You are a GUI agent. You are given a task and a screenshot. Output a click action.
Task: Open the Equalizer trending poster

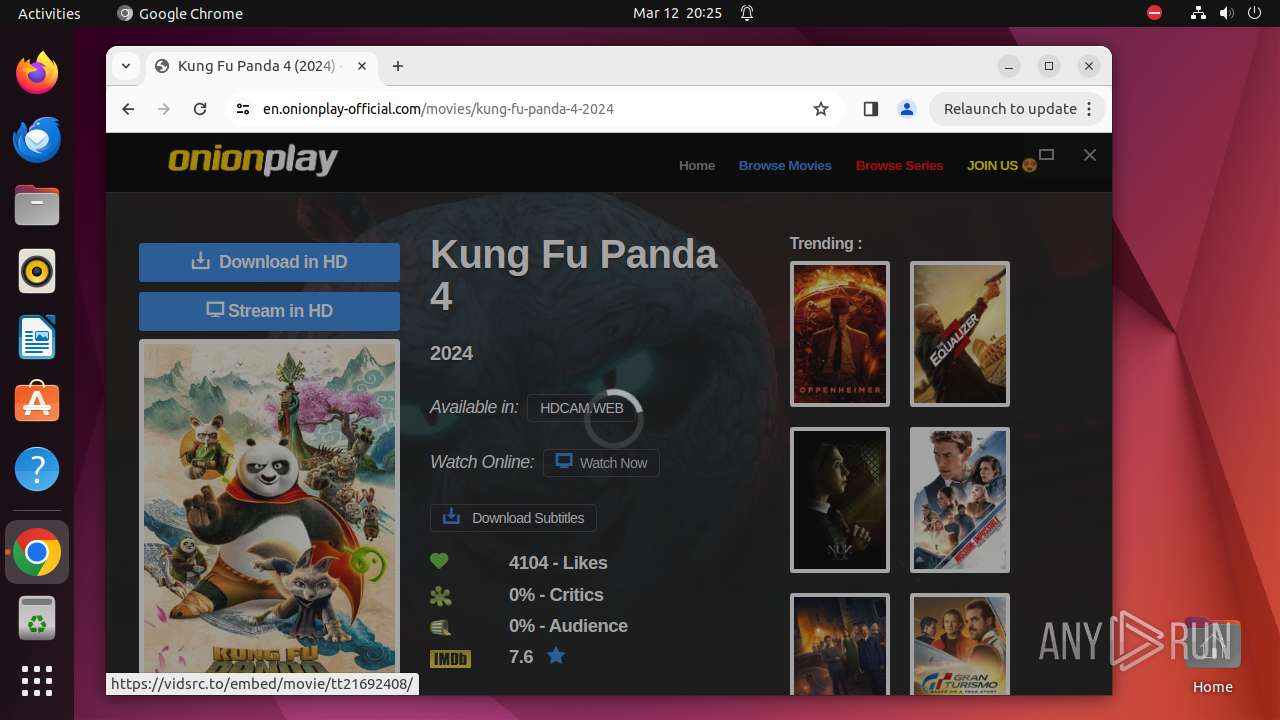pos(960,334)
